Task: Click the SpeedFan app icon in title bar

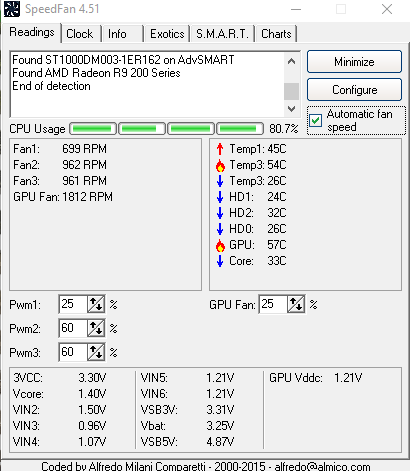Action: (12, 9)
